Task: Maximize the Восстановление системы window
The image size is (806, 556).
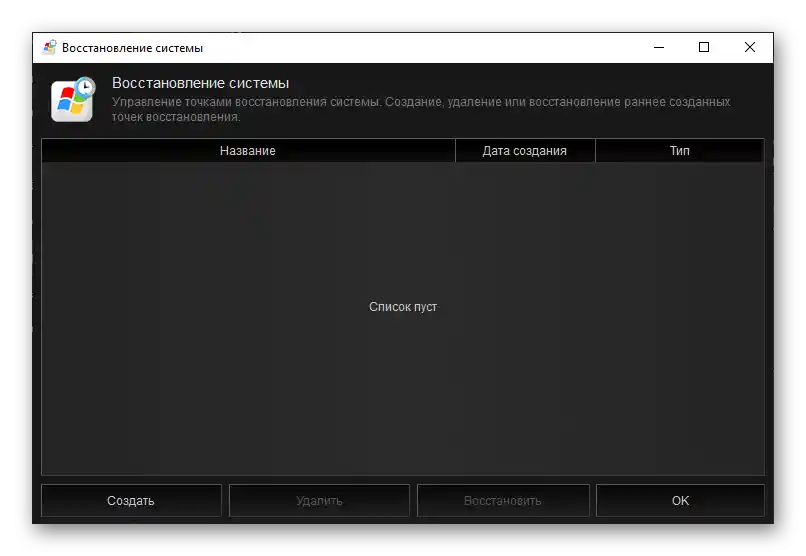Action: (x=704, y=47)
